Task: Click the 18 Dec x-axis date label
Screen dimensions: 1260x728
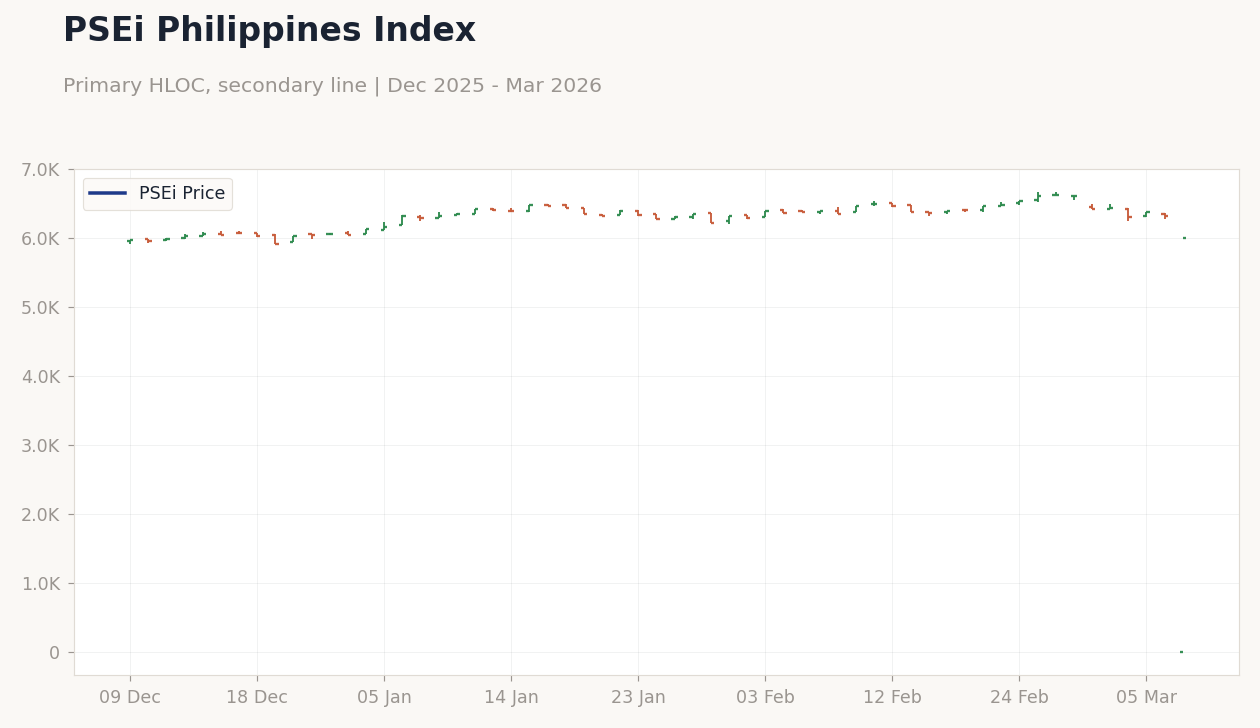Action: click(x=257, y=698)
